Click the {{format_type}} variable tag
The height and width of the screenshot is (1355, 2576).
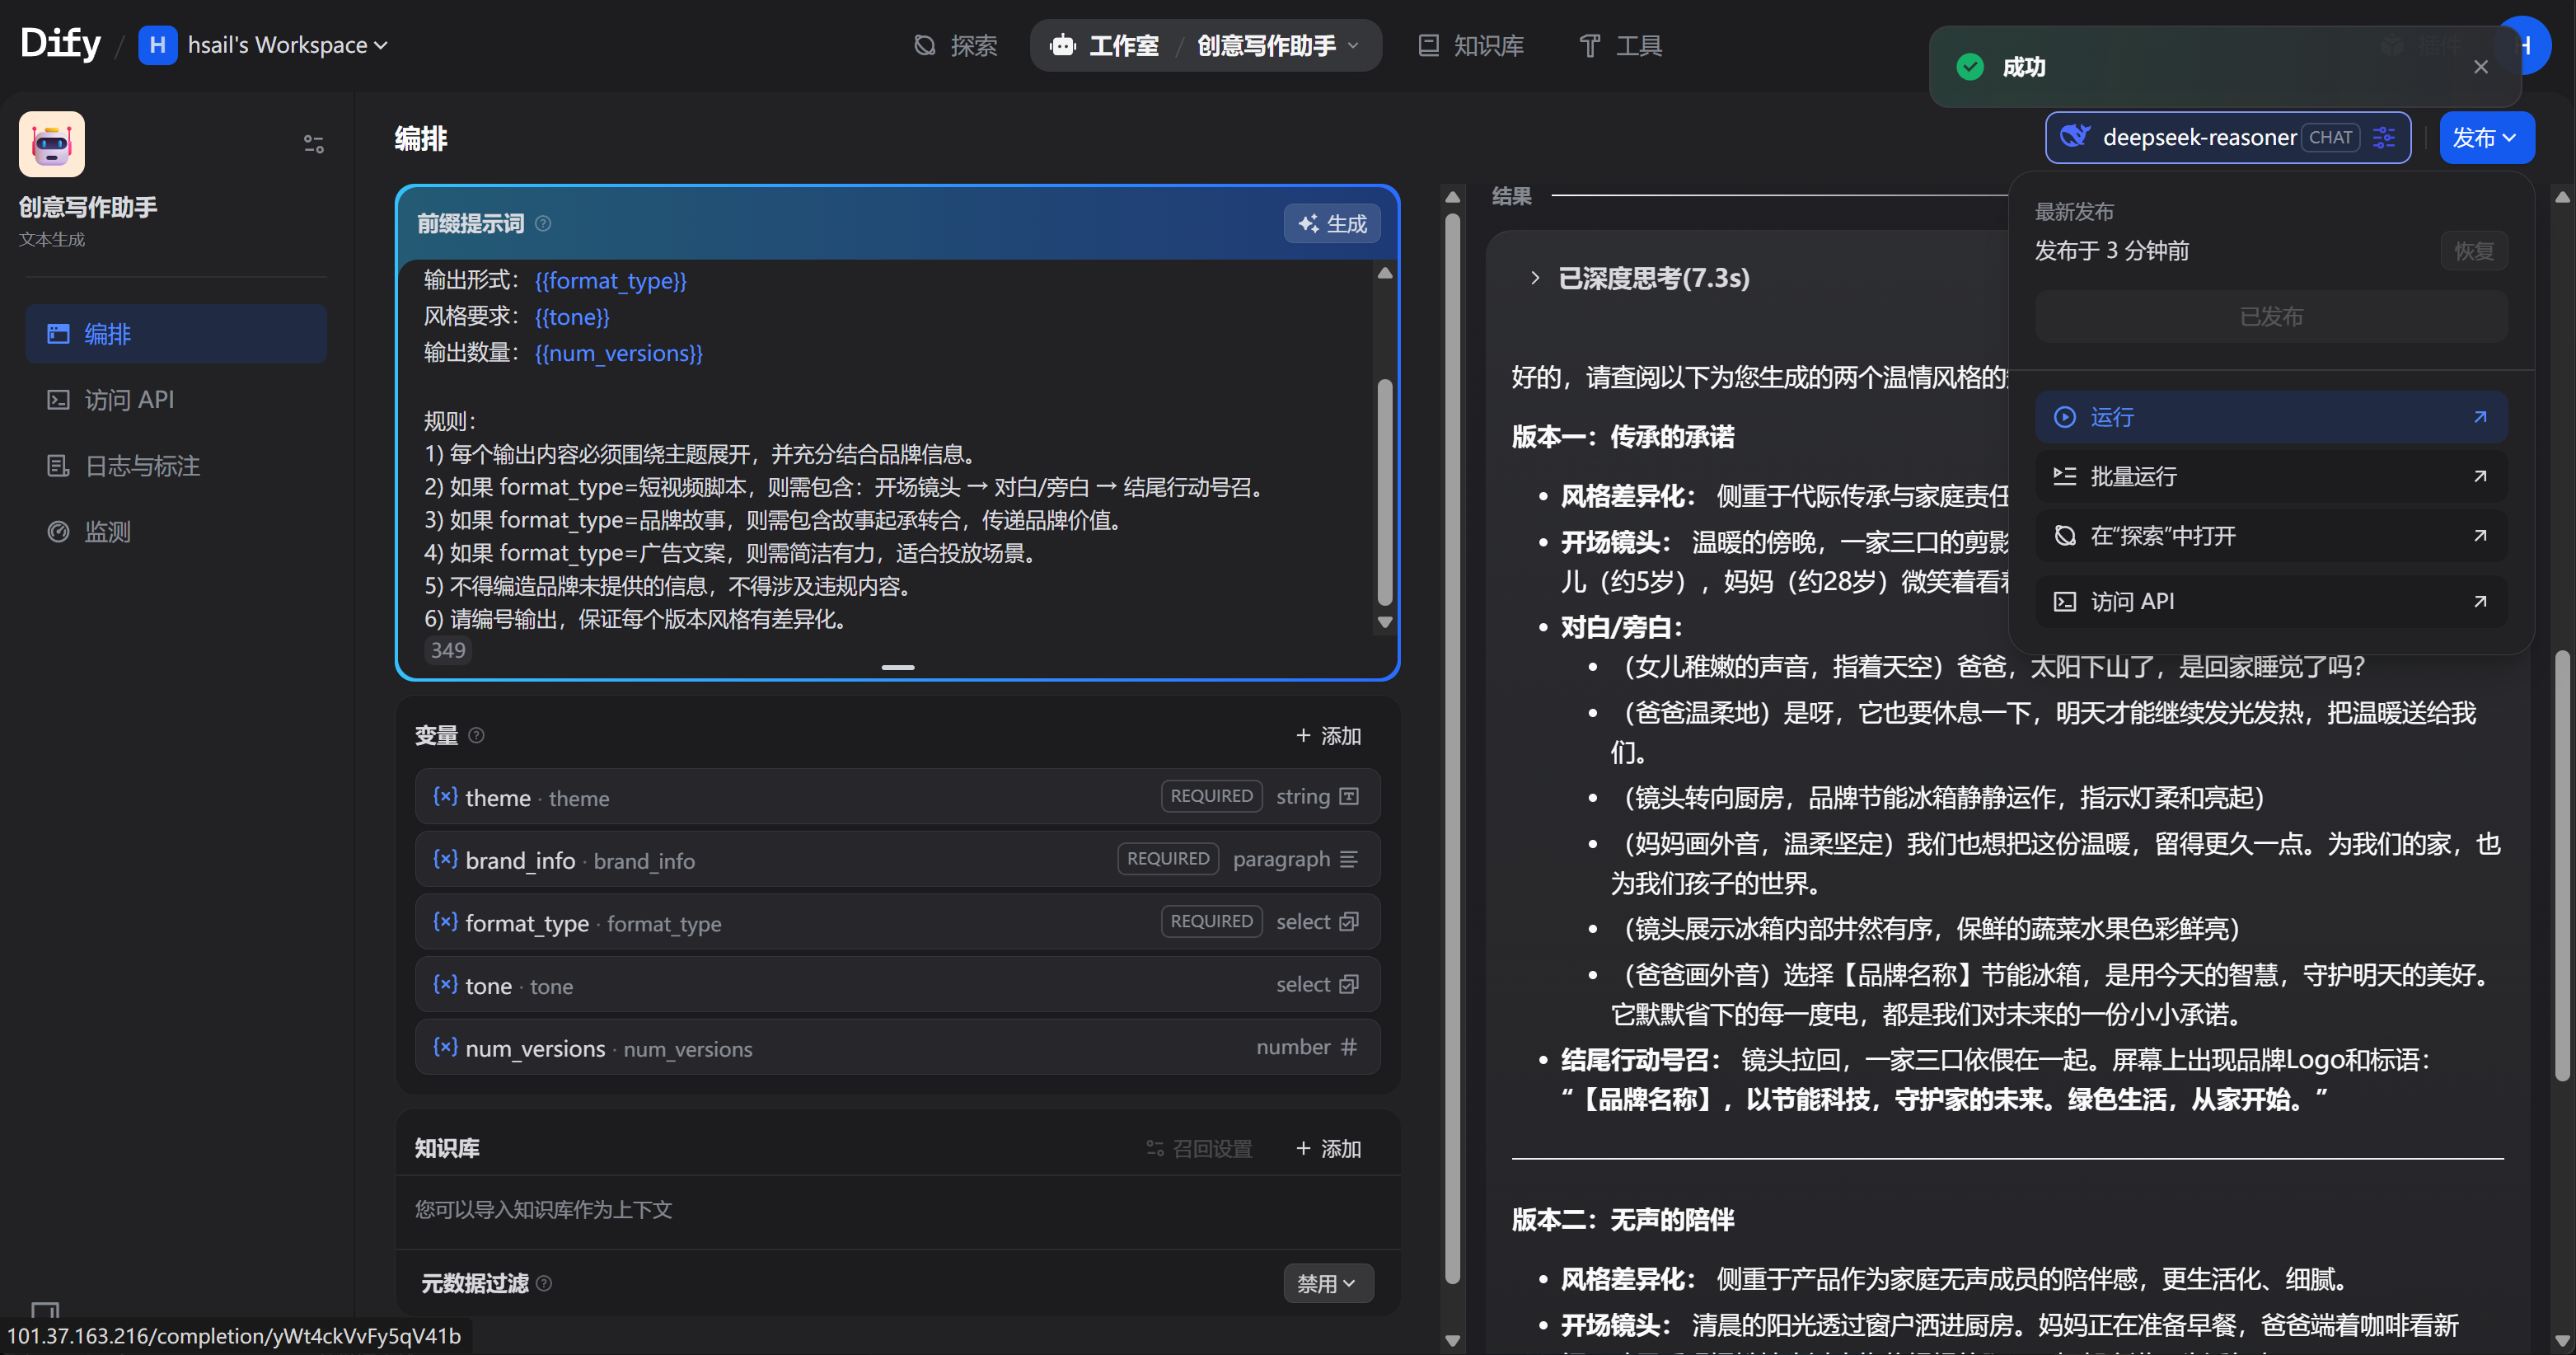click(610, 281)
